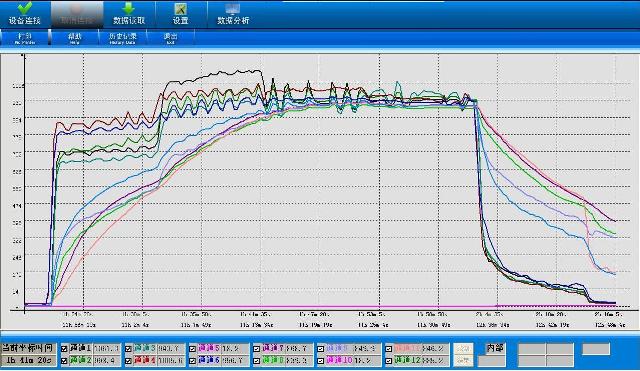Uncheck the 通道2 channel checkbox
Viewport: 640px width, 371px height.
[x=64, y=361]
